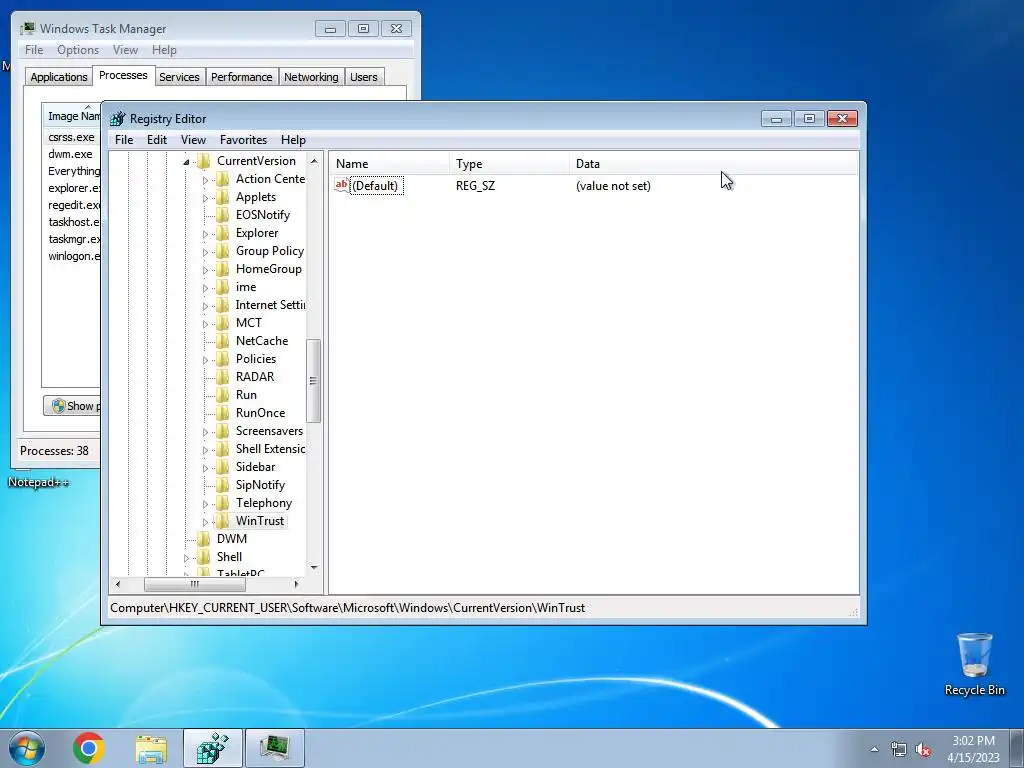Expand the Policies key arrow
This screenshot has height=768, width=1024.
(x=205, y=359)
